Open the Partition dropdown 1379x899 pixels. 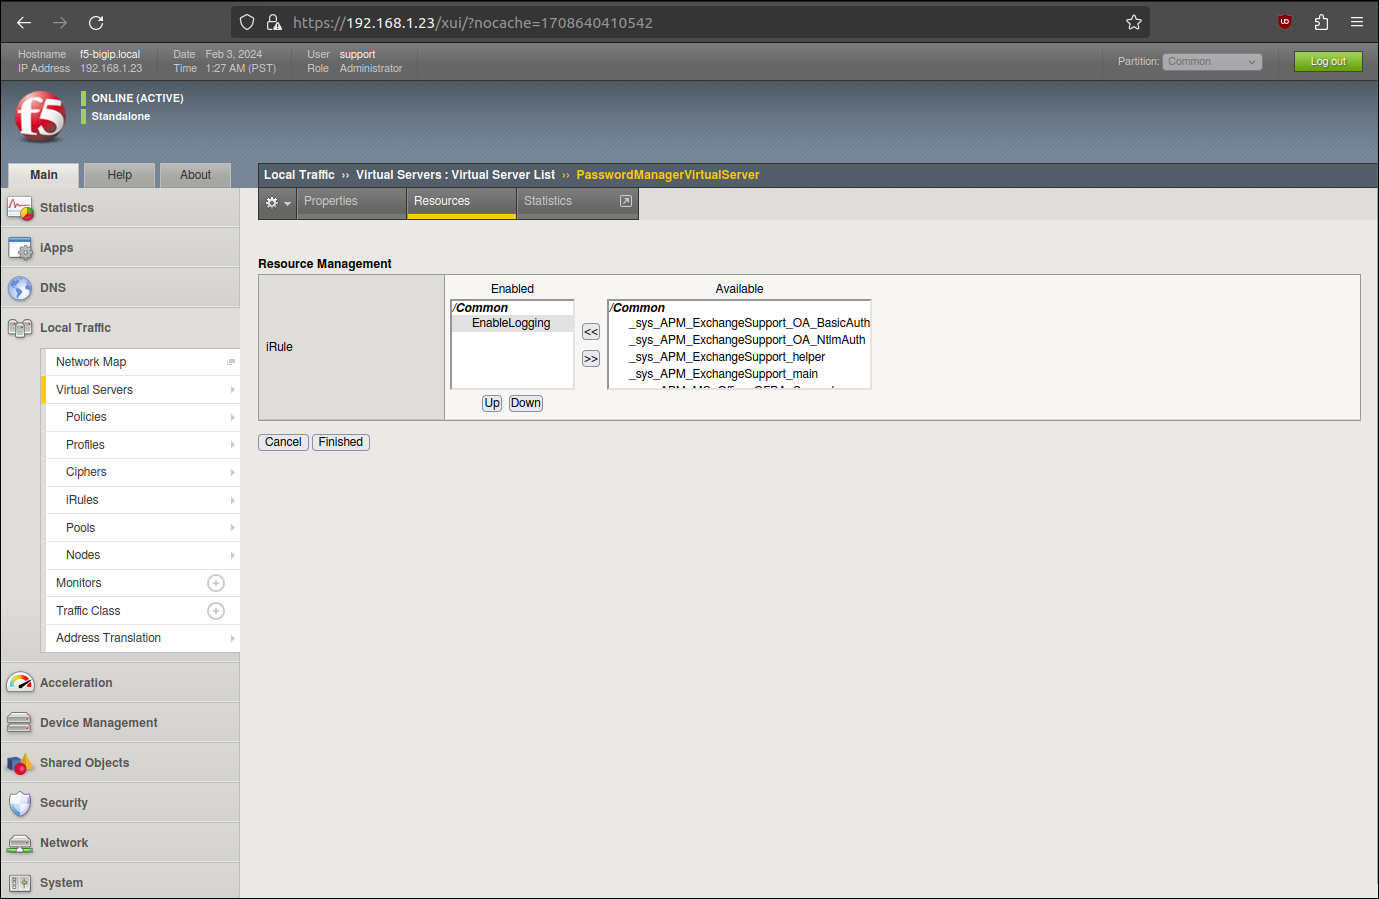[x=1212, y=62]
